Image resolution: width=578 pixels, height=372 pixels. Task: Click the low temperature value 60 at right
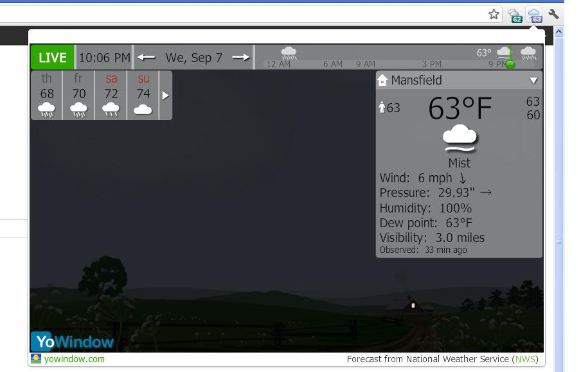(533, 115)
